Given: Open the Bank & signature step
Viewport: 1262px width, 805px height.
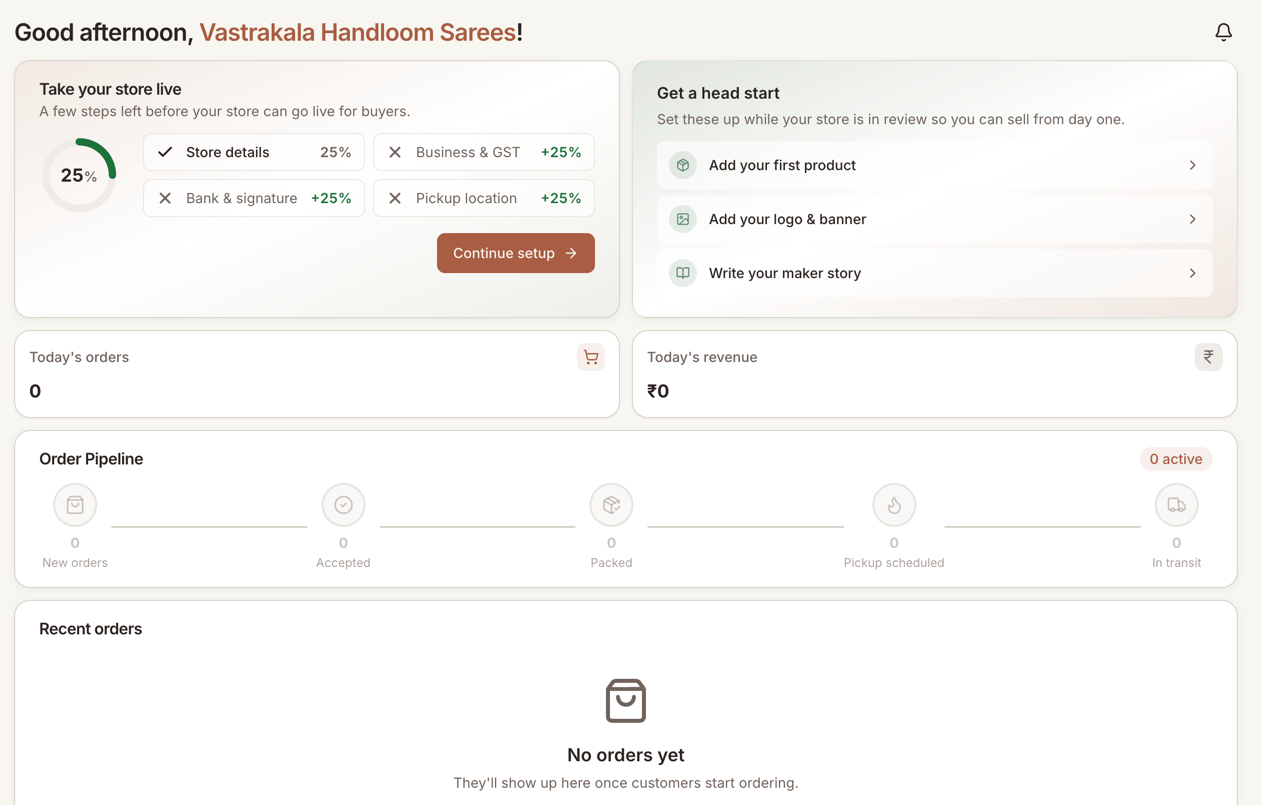Looking at the screenshot, I should coord(254,198).
